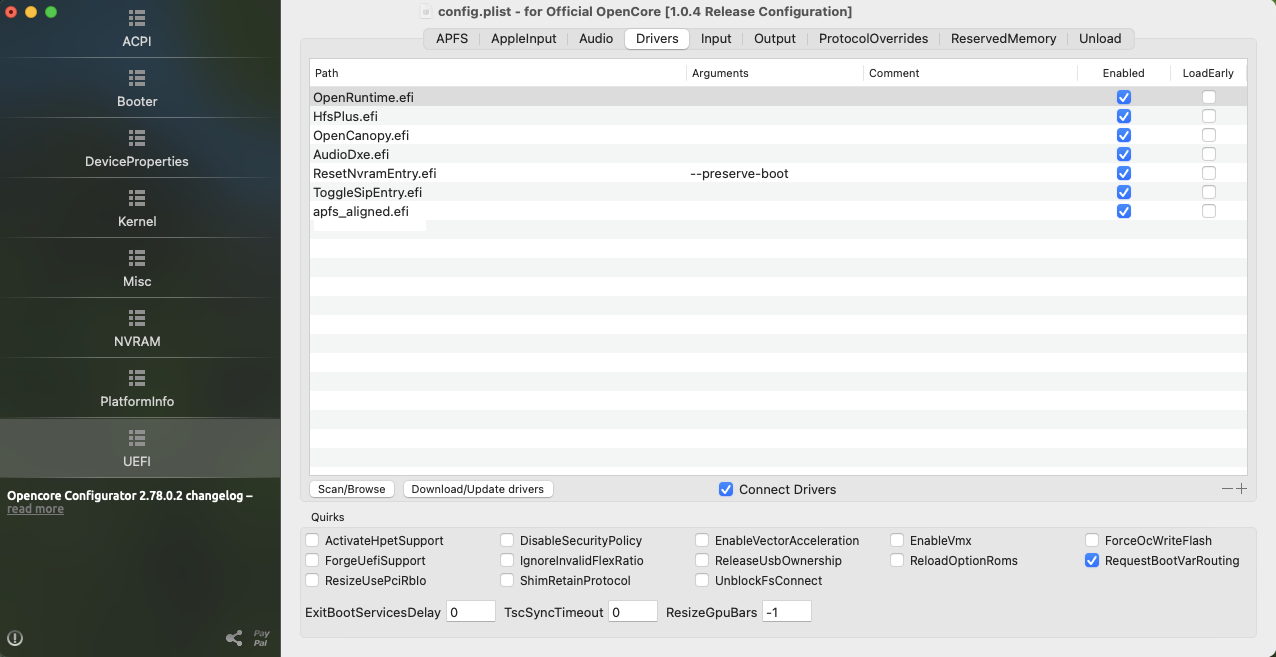Enable LoadEarly for OpenRuntime.efi
This screenshot has width=1276, height=657.
tap(1208, 97)
